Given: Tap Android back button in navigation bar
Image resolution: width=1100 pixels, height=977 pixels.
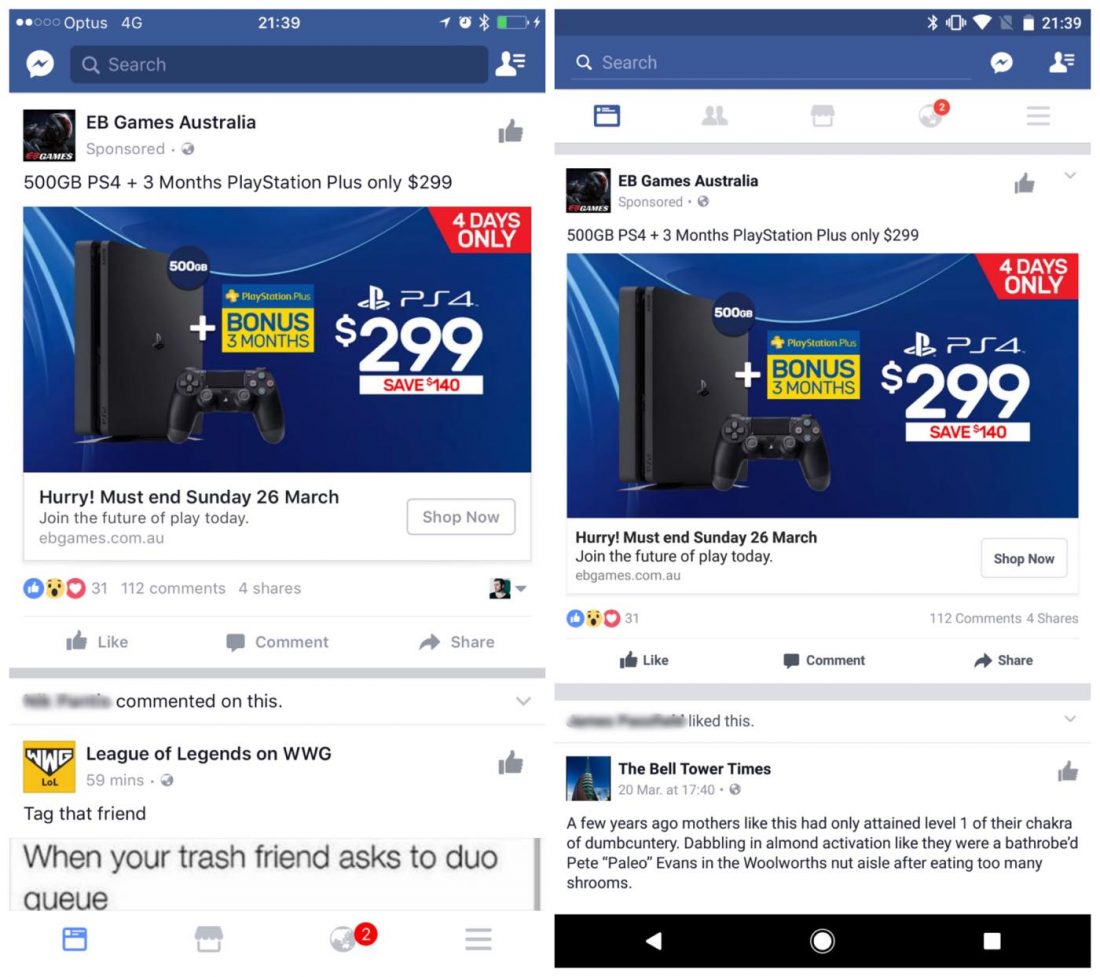Looking at the screenshot, I should [654, 941].
